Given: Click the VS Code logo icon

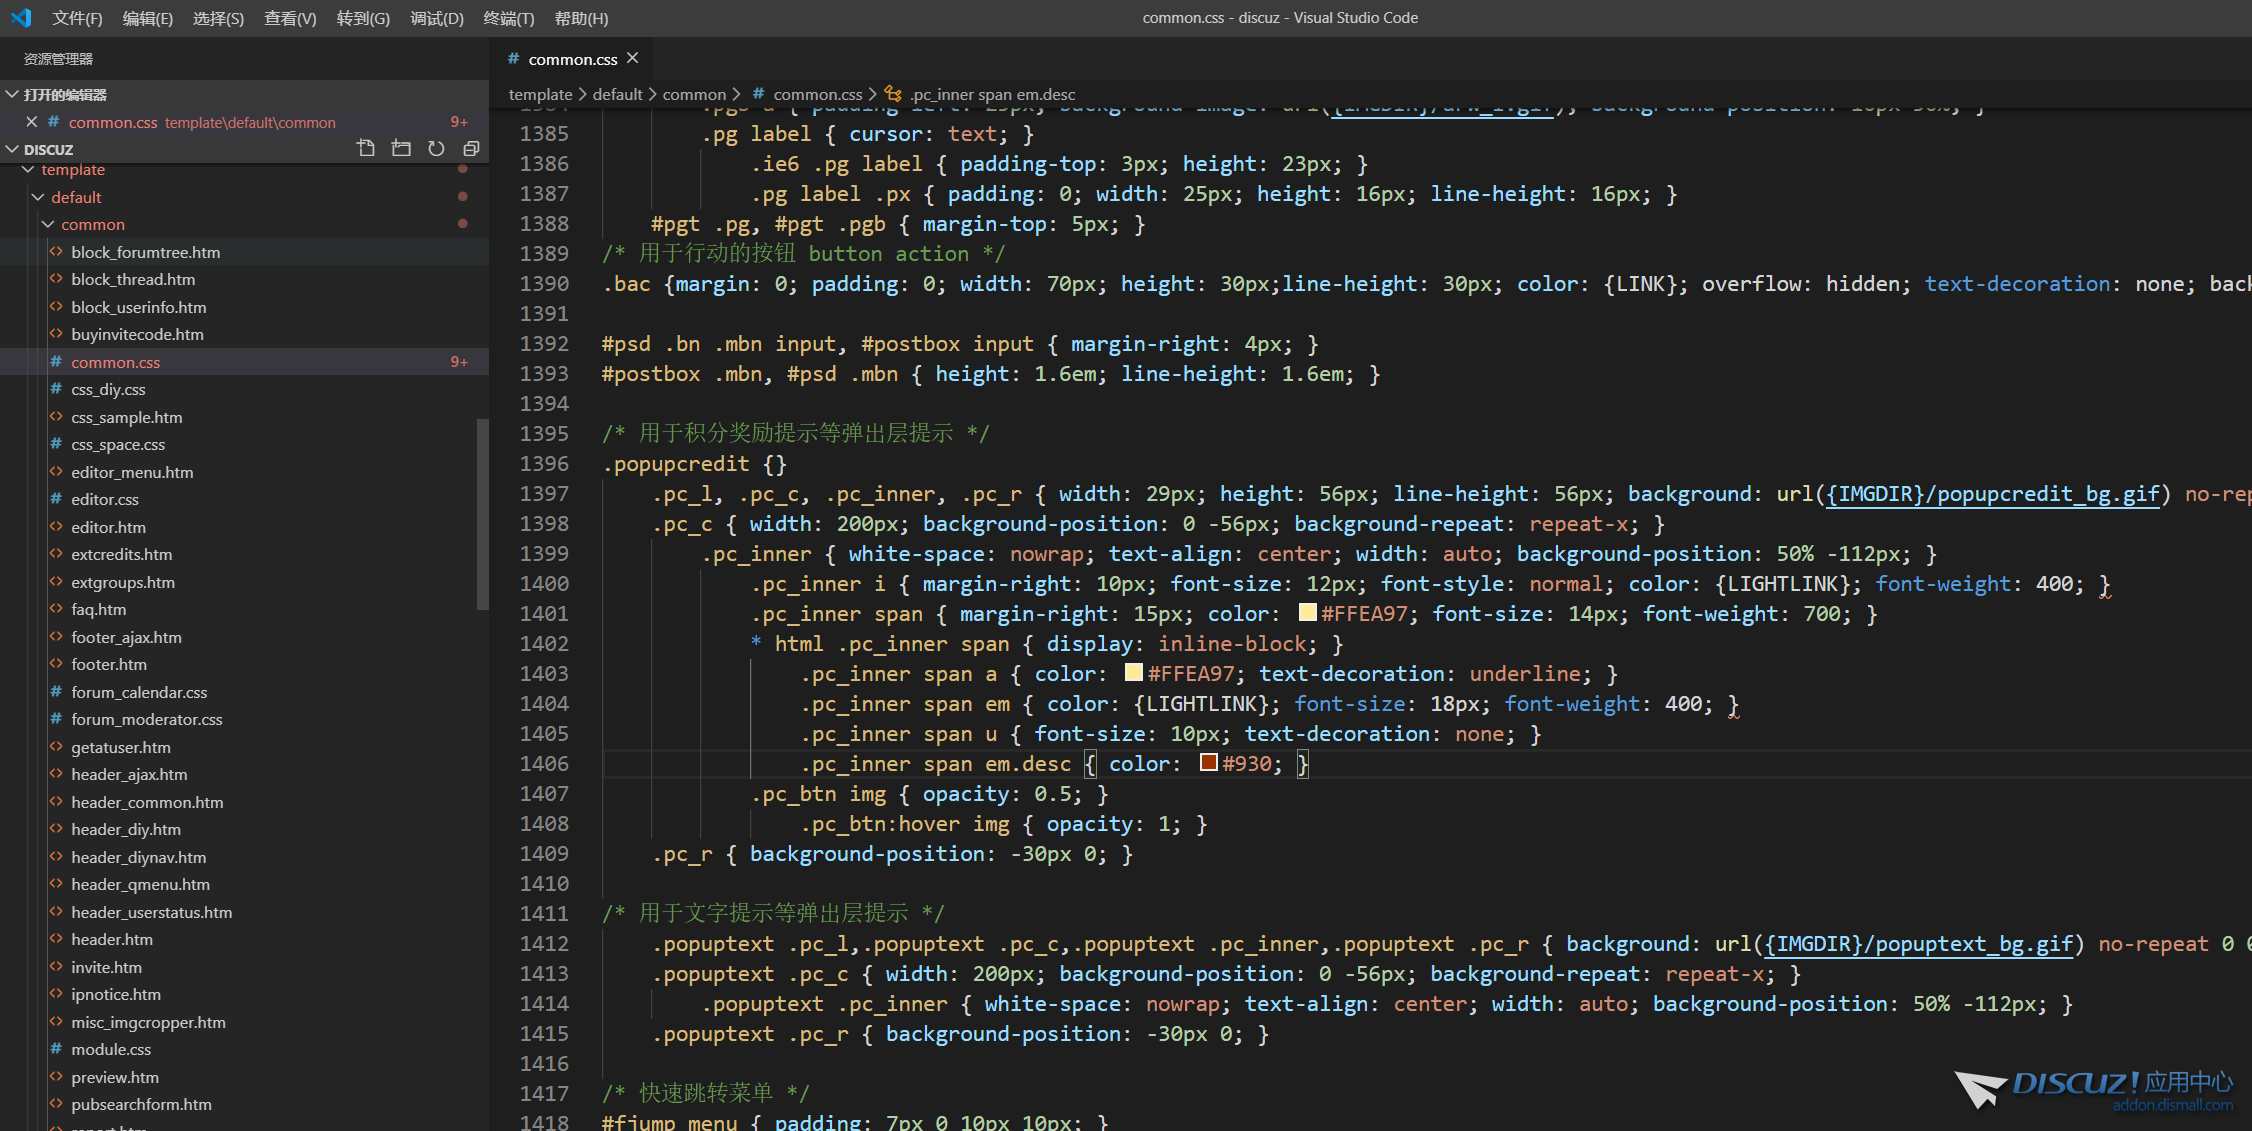Looking at the screenshot, I should click(21, 18).
